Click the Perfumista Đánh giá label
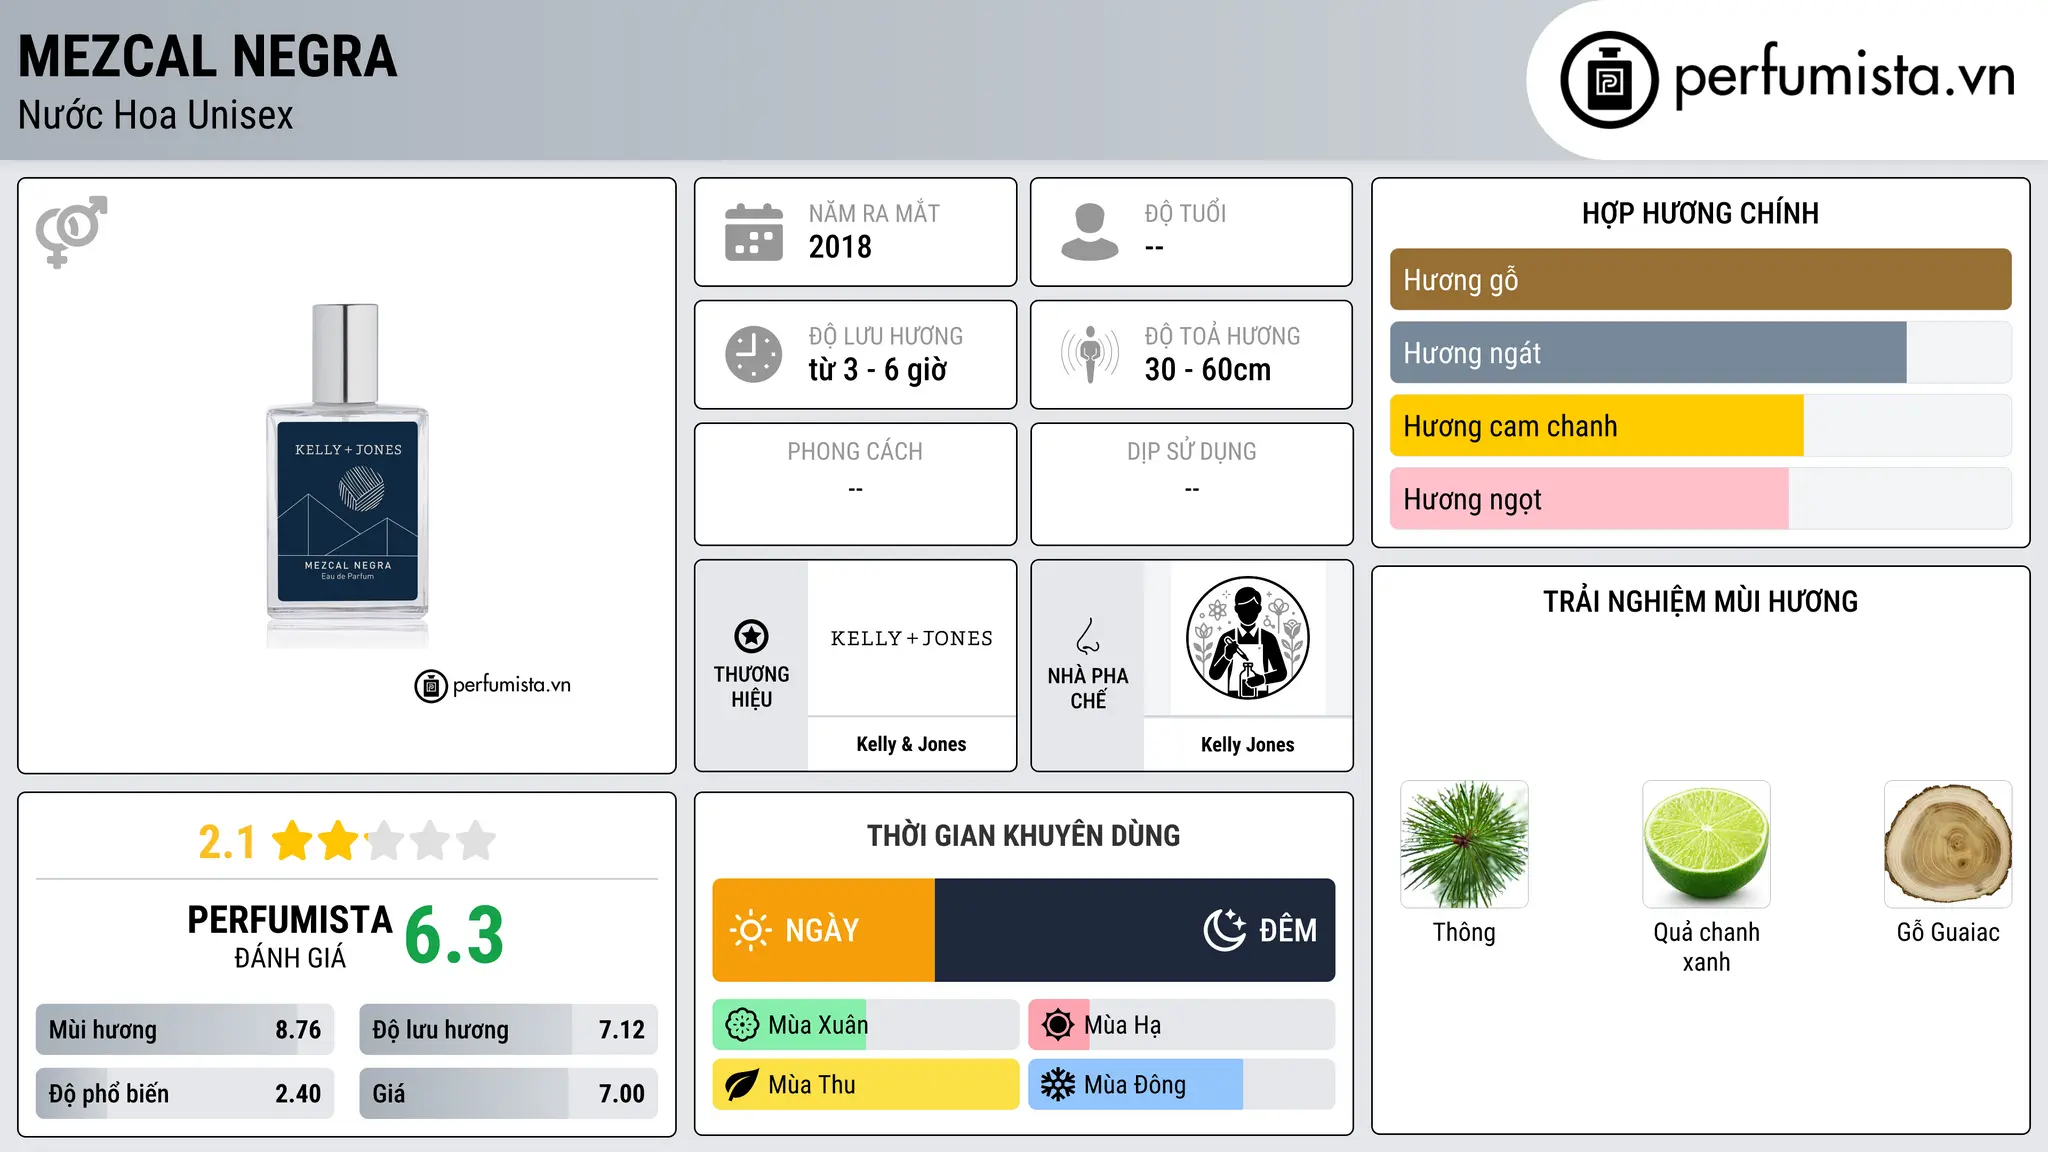The height and width of the screenshot is (1152, 2048). 290,936
